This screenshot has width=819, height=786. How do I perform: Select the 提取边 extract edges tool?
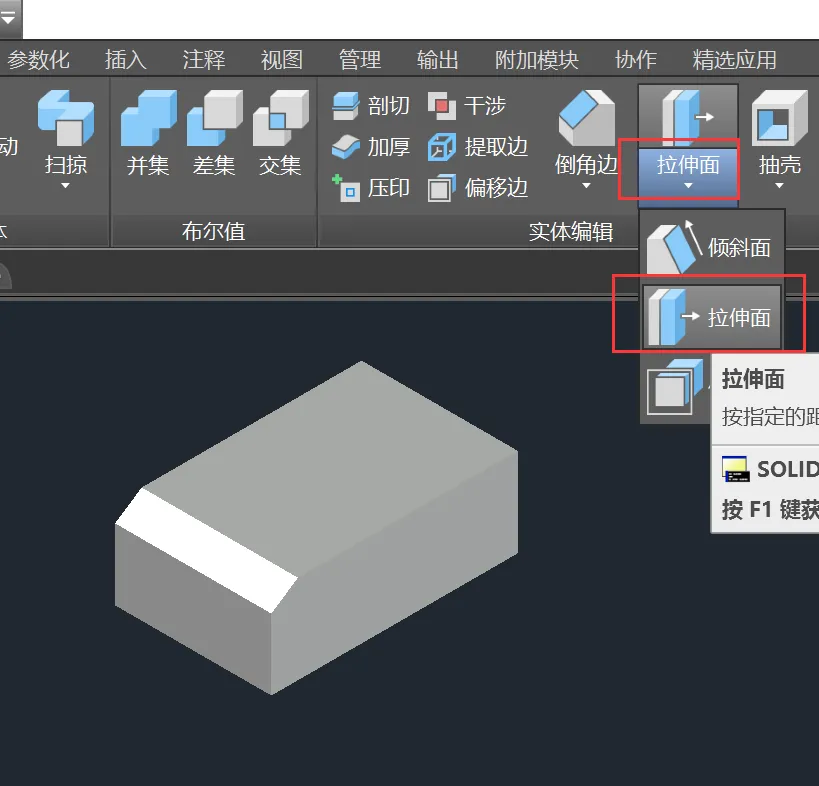(x=477, y=147)
